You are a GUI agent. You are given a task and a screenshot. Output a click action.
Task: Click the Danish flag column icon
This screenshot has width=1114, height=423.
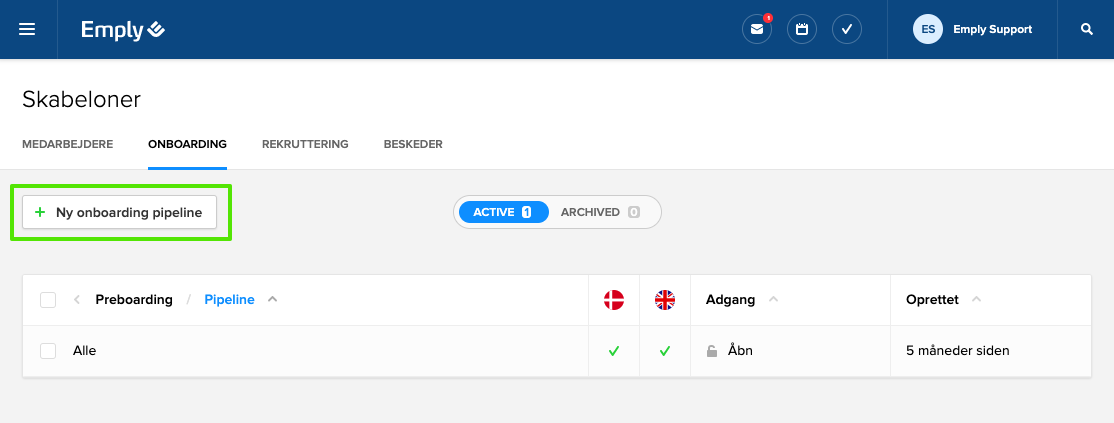[614, 300]
